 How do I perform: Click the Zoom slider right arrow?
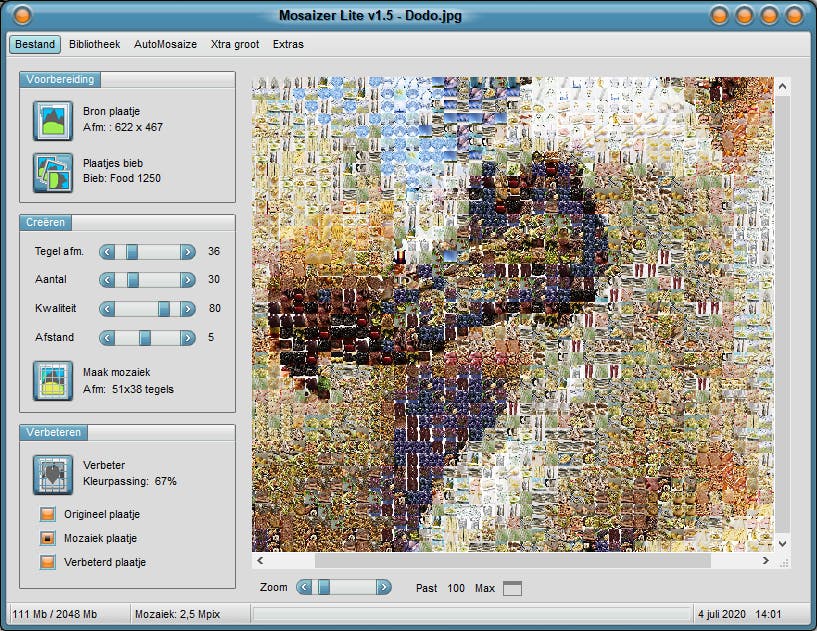383,587
